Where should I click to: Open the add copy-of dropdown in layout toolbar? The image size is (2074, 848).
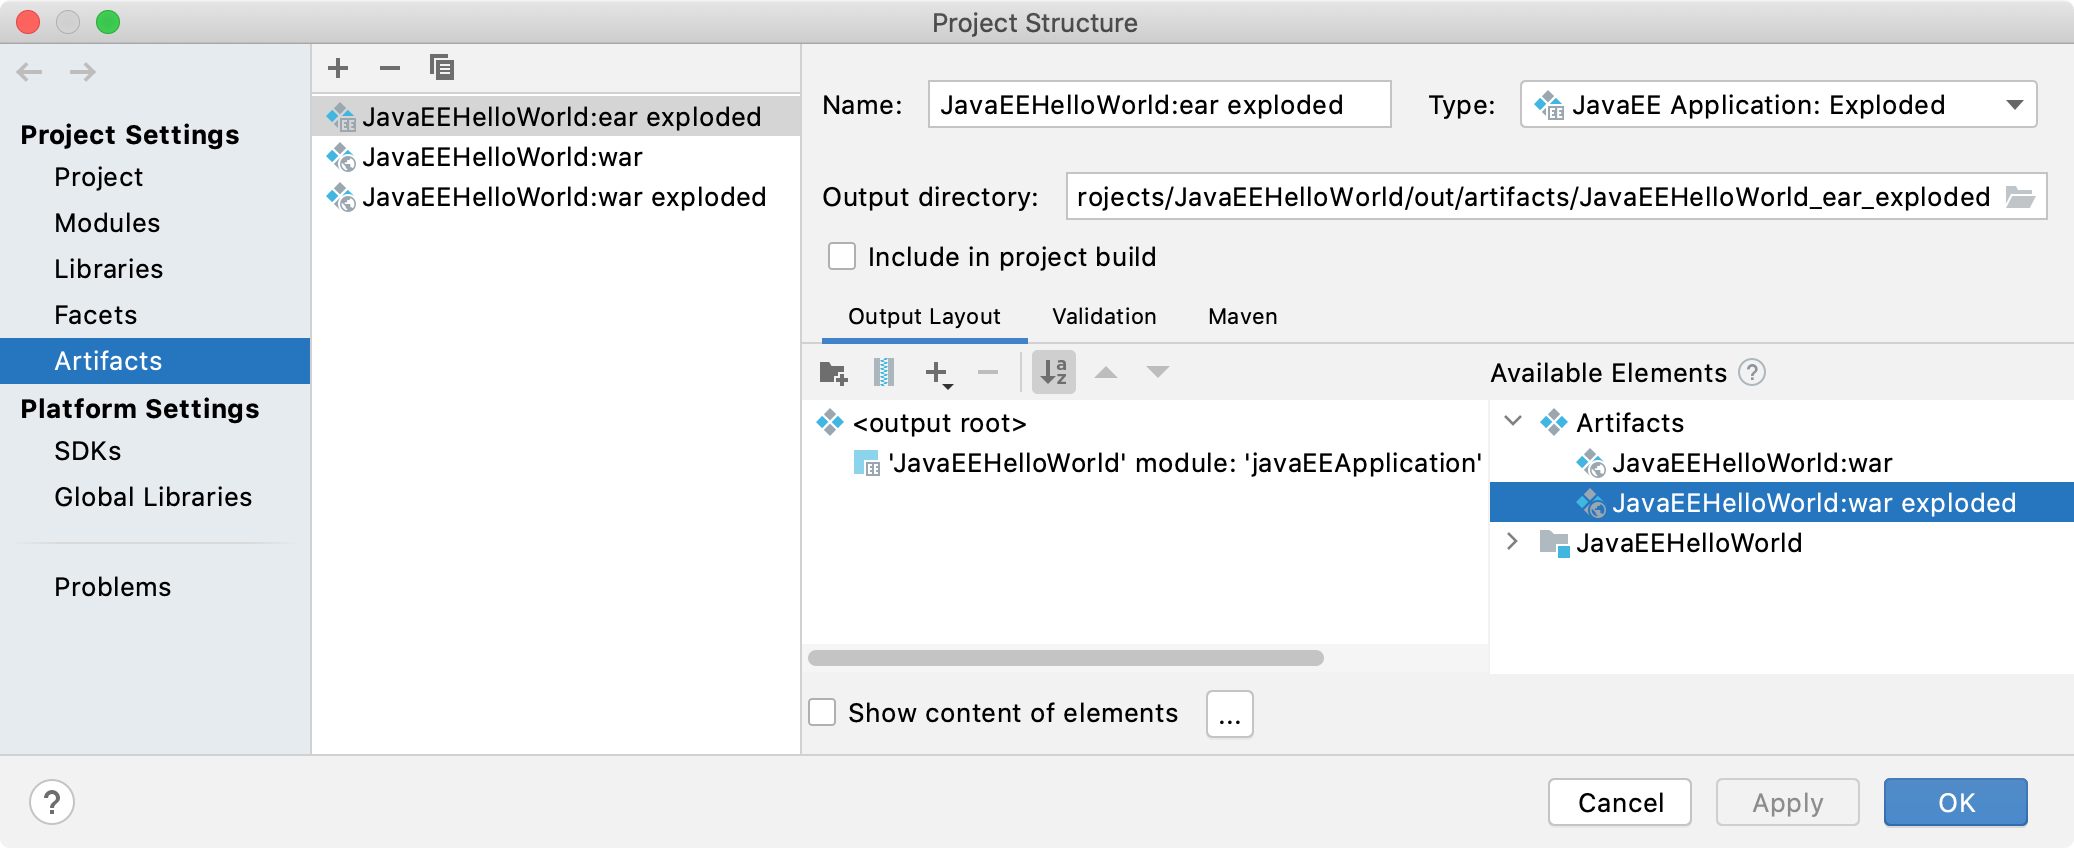point(938,374)
